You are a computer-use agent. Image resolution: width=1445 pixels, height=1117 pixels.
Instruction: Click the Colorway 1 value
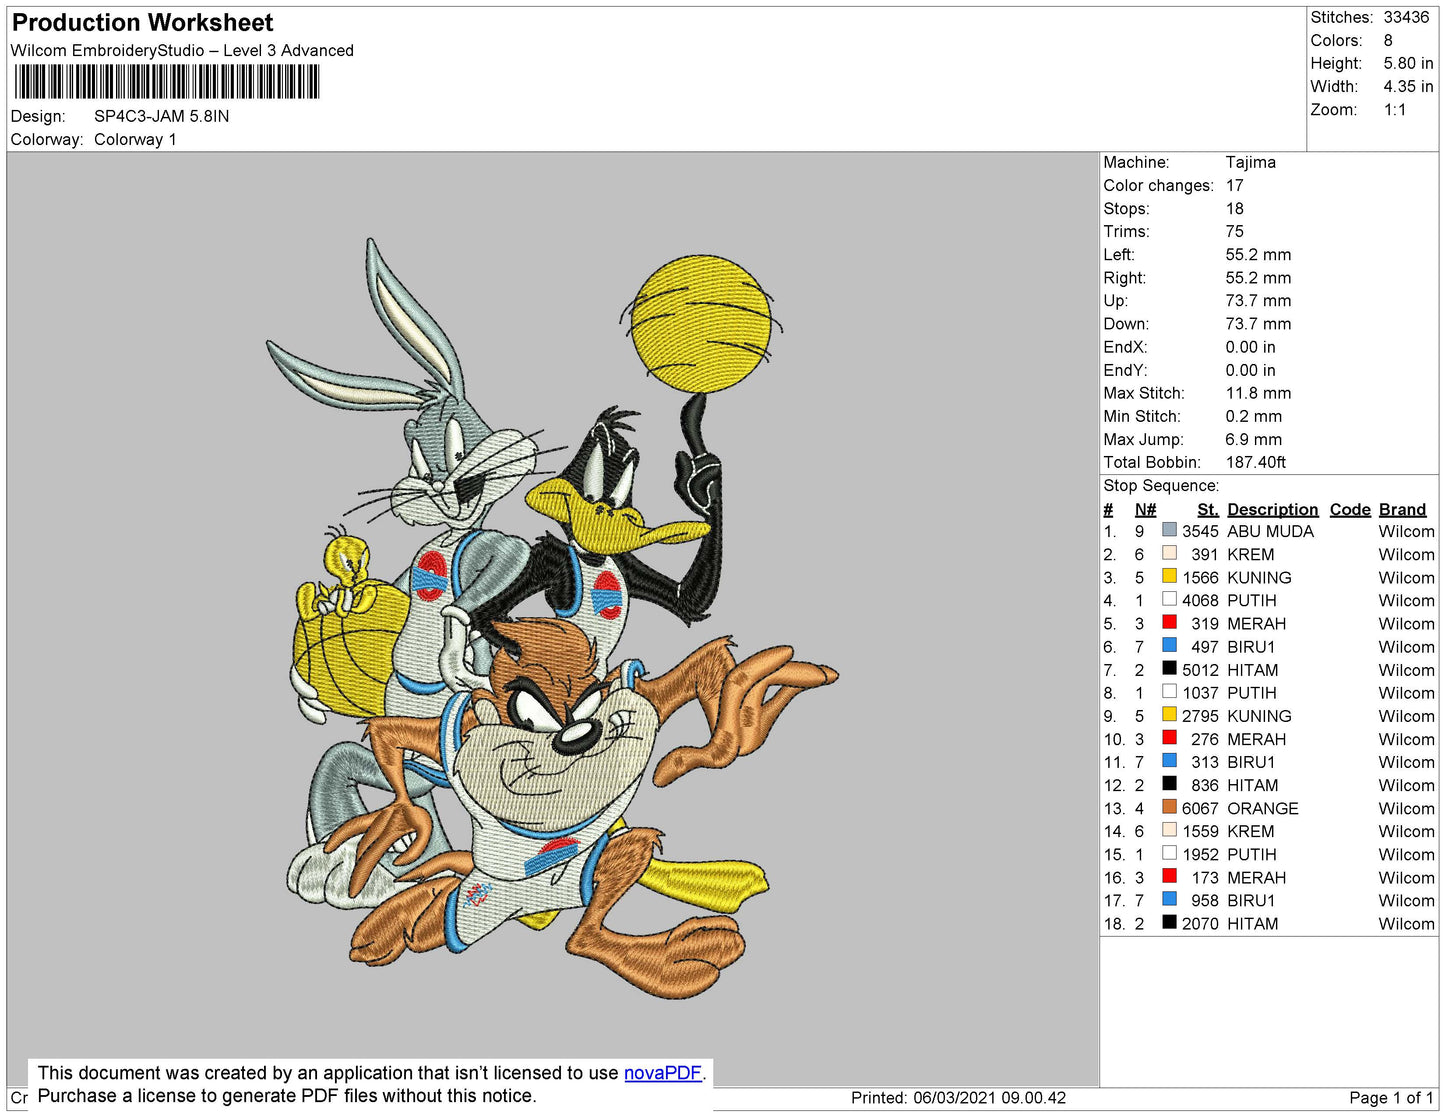135,139
